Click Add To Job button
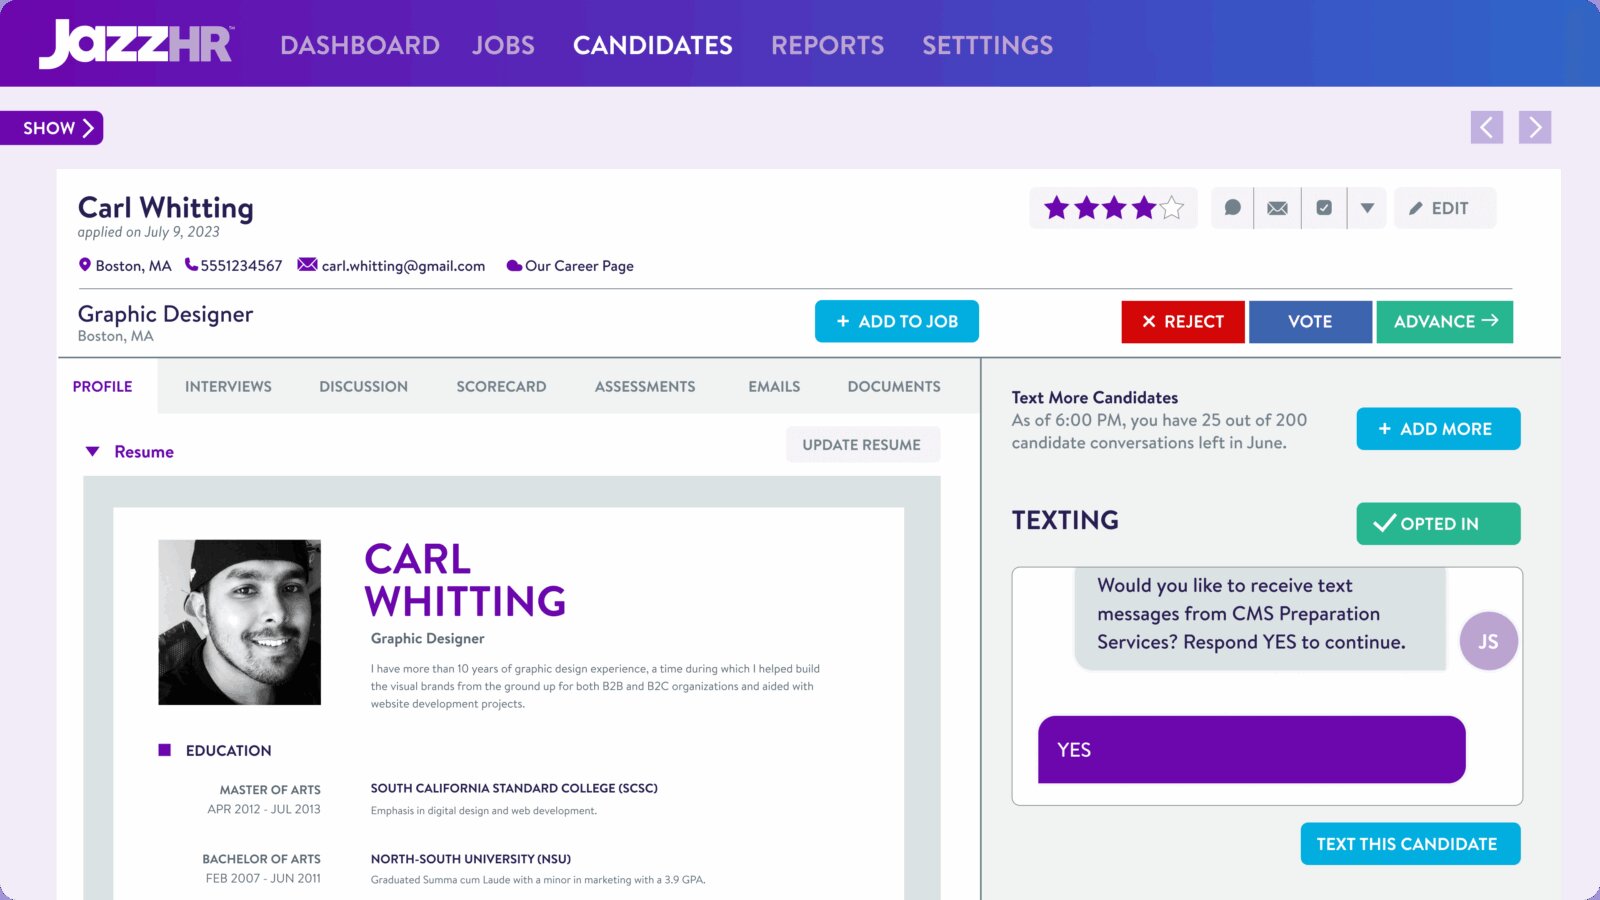 pyautogui.click(x=896, y=322)
